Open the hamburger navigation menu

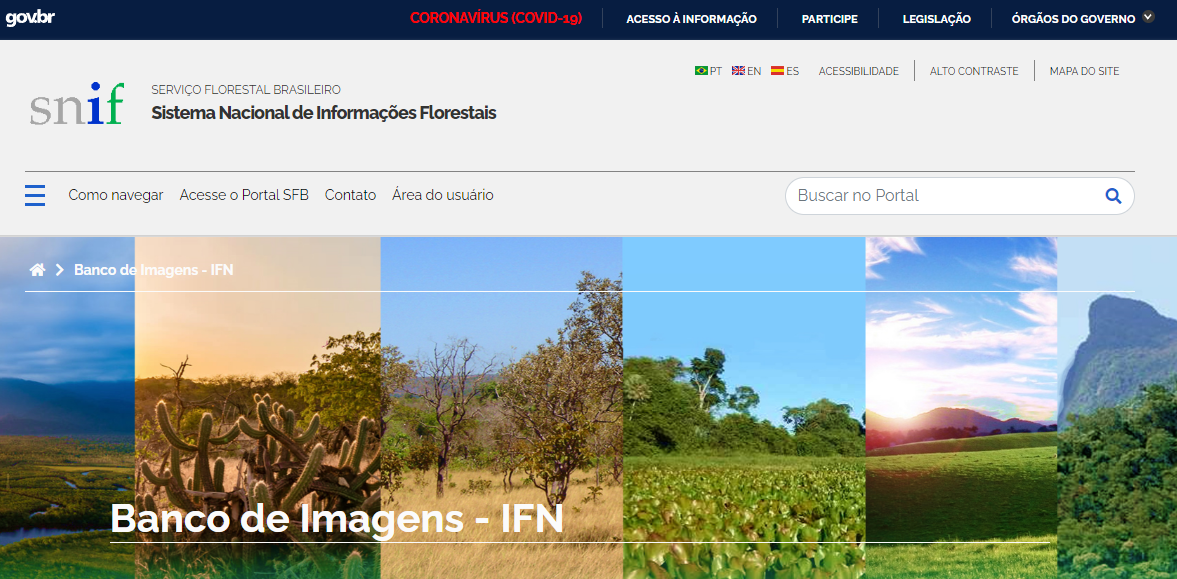tap(35, 195)
